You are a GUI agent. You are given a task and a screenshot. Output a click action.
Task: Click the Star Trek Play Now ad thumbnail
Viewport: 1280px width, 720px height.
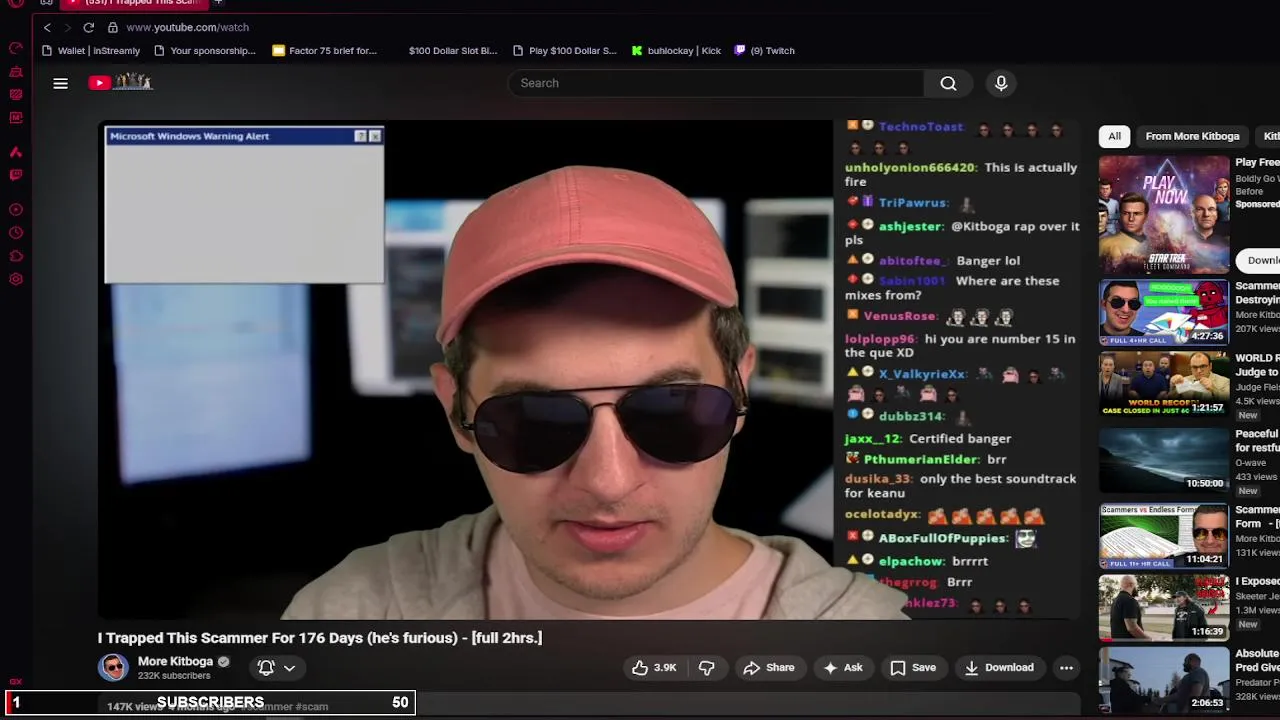1164,214
